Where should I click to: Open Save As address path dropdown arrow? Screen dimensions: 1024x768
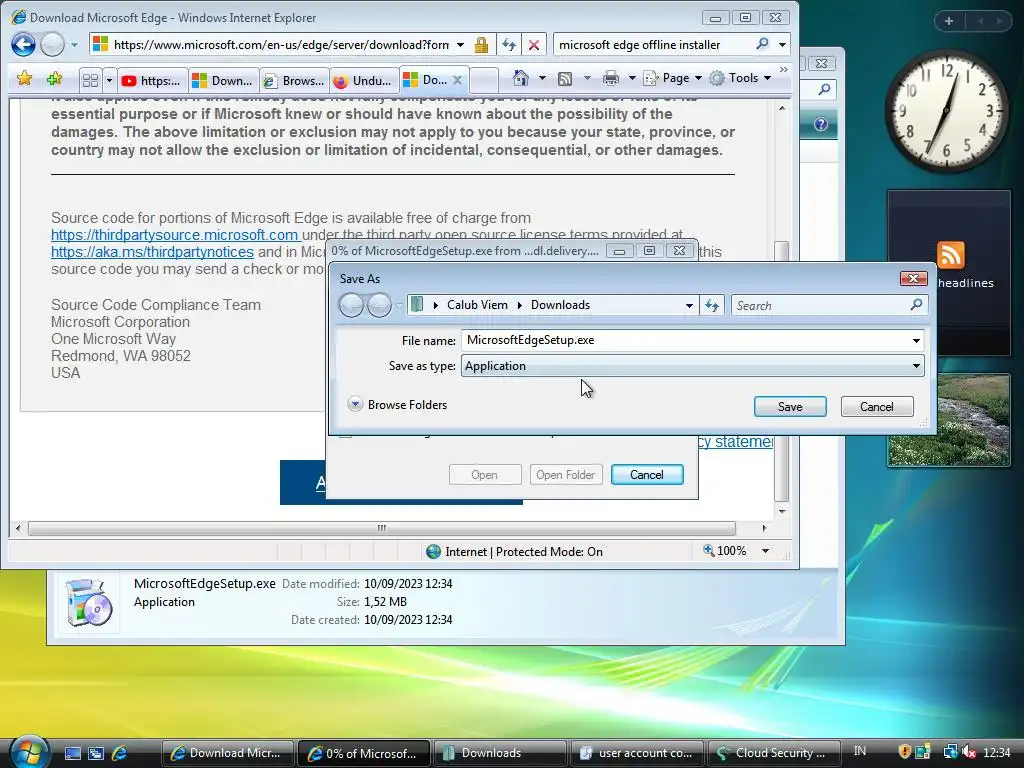point(689,306)
